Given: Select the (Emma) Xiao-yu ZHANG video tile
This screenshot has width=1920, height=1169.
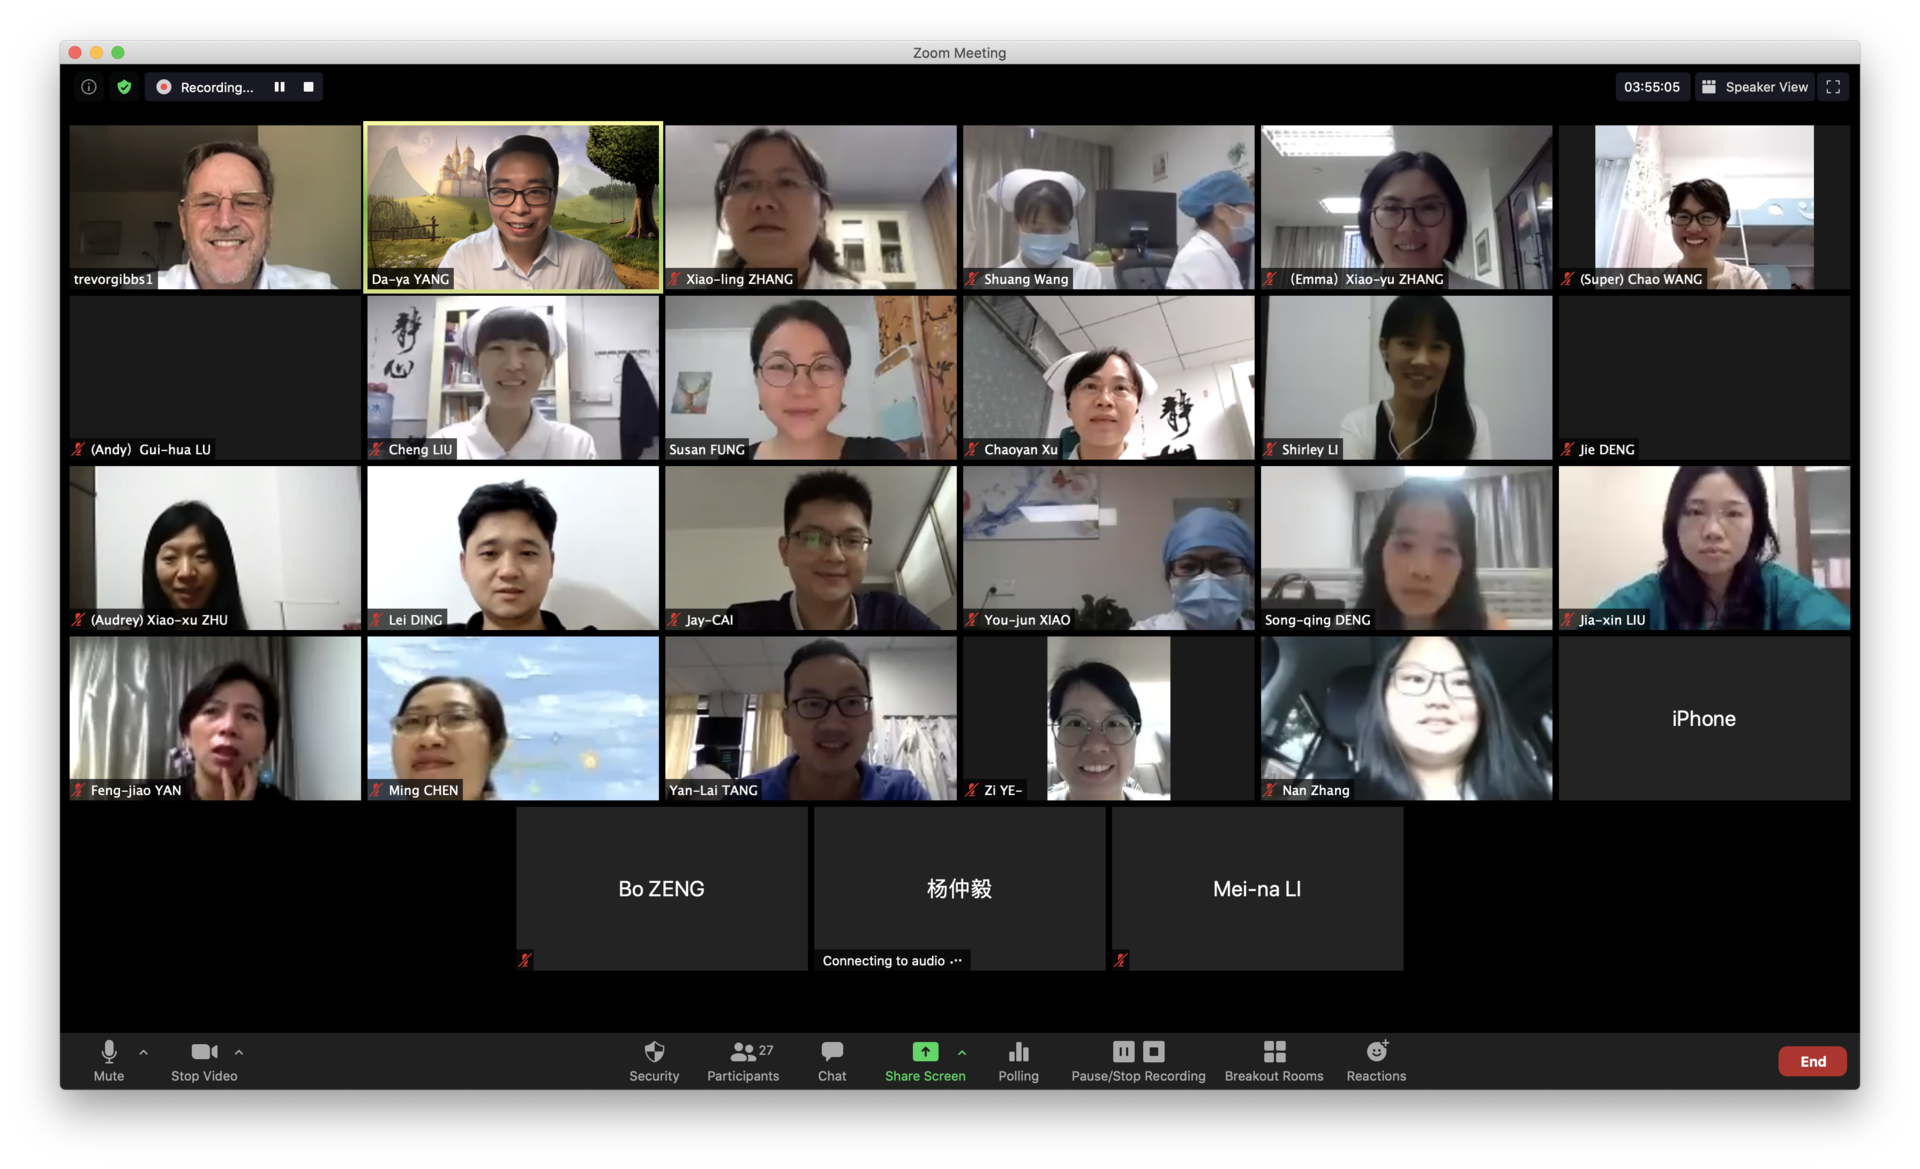Looking at the screenshot, I should [x=1406, y=207].
